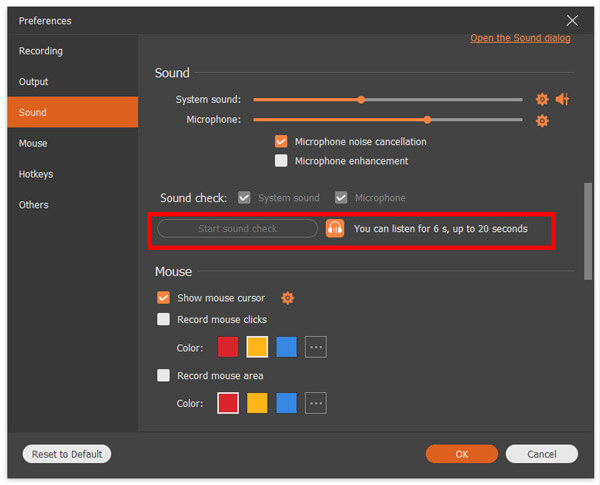Select the Sound sidebar item

coord(73,112)
